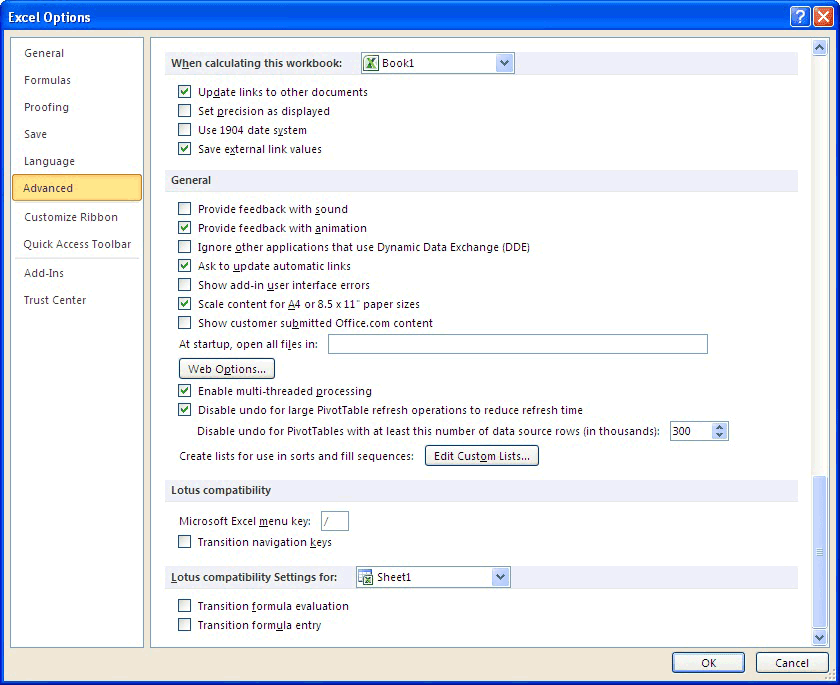Screen dimensions: 840x685
Task: Open the Sheet1 Lotus settings dropdown
Action: [500, 577]
